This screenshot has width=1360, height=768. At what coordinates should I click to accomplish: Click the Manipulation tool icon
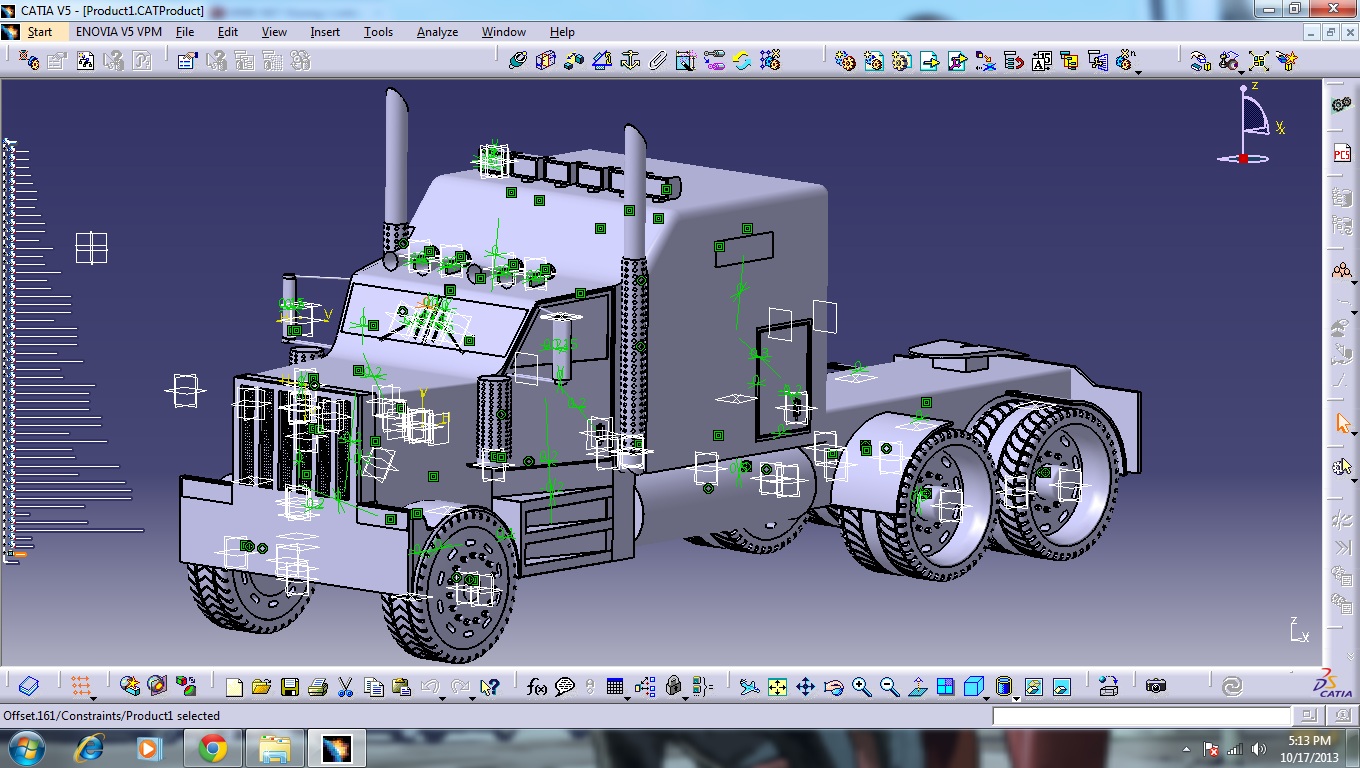point(1201,61)
